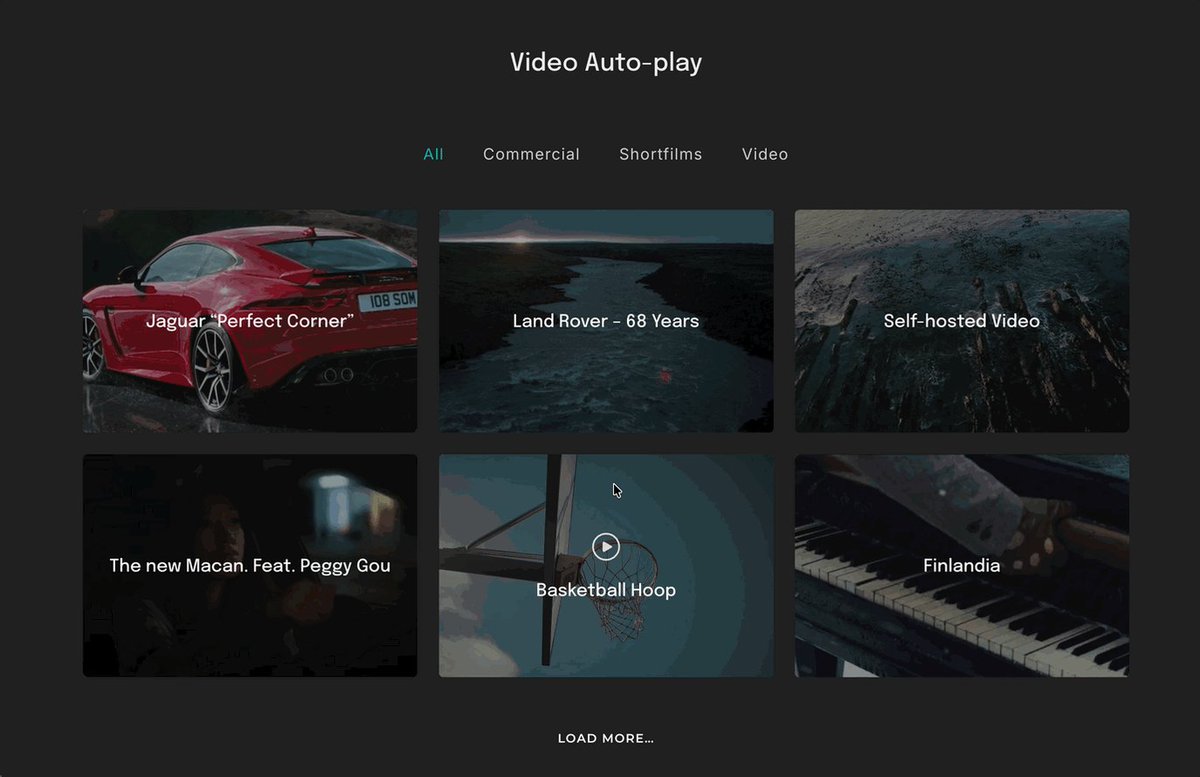Open the Peggy Gou Macan thumbnail

[250, 566]
